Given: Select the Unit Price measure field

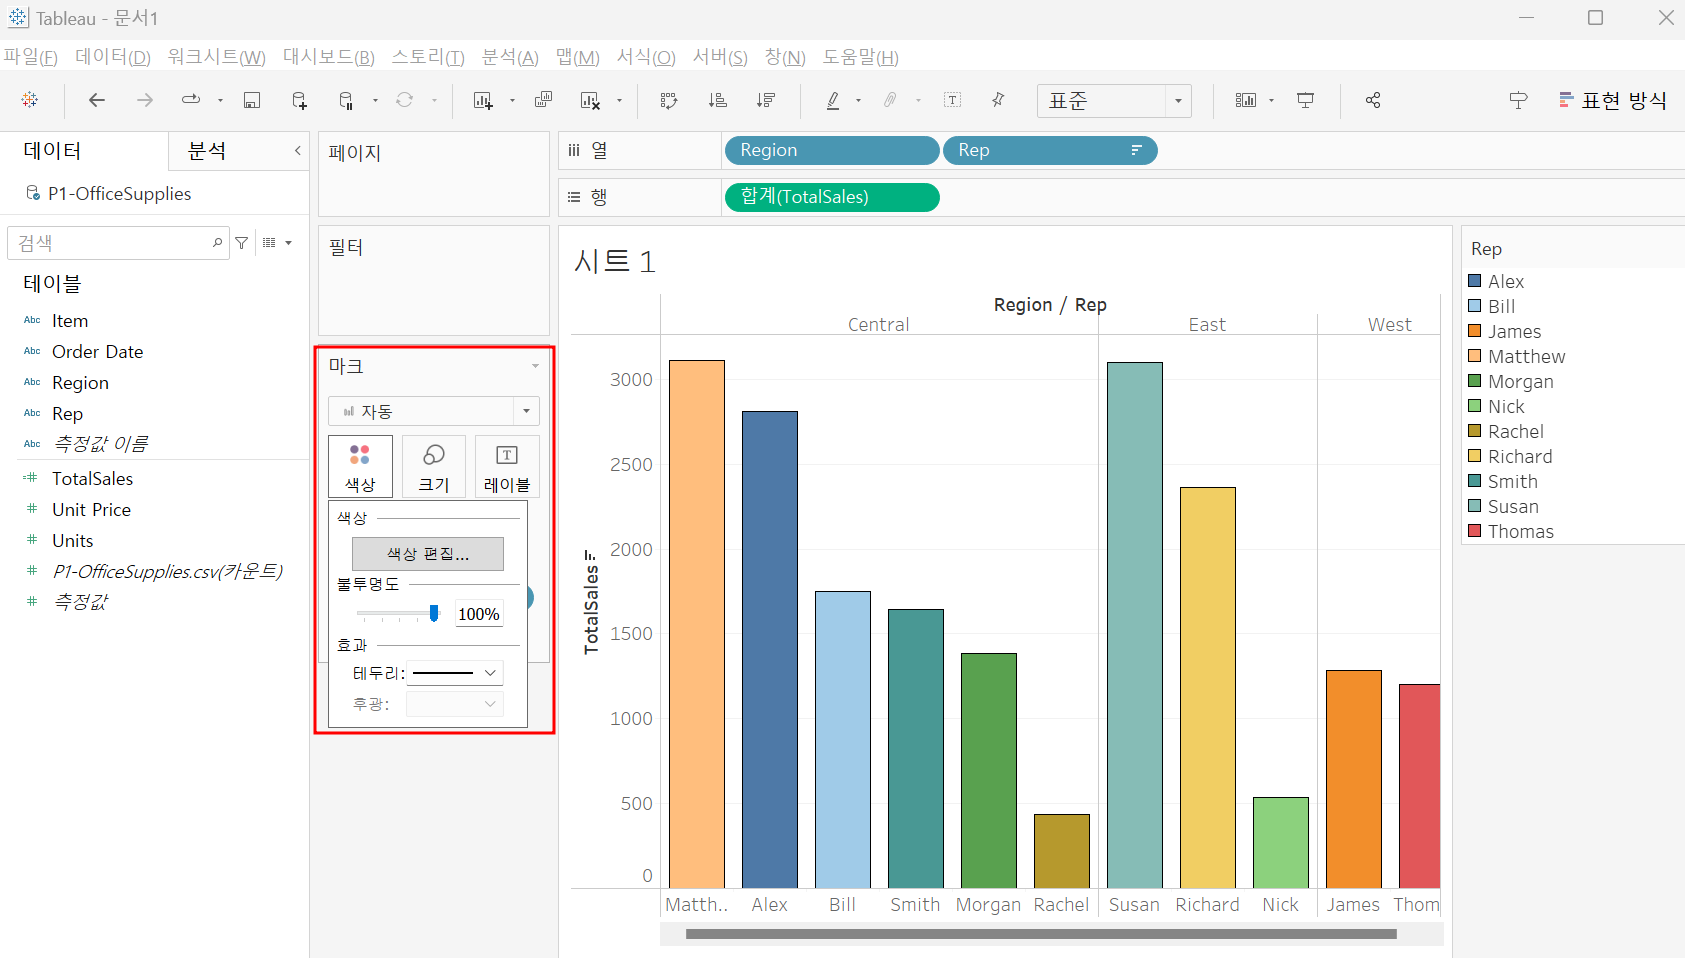Looking at the screenshot, I should click(x=91, y=510).
